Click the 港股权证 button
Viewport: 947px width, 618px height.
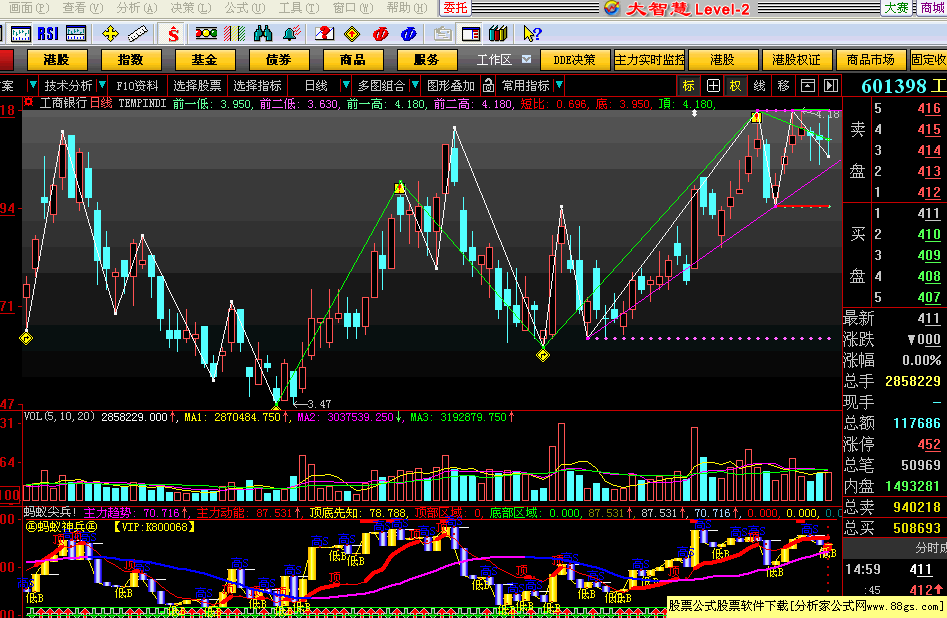click(797, 60)
